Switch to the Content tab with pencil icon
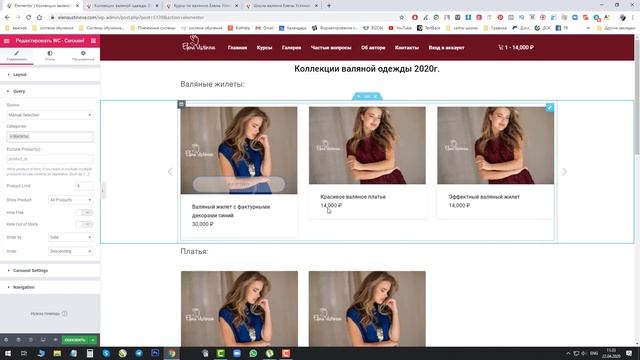This screenshot has height=360, width=640. click(17, 56)
